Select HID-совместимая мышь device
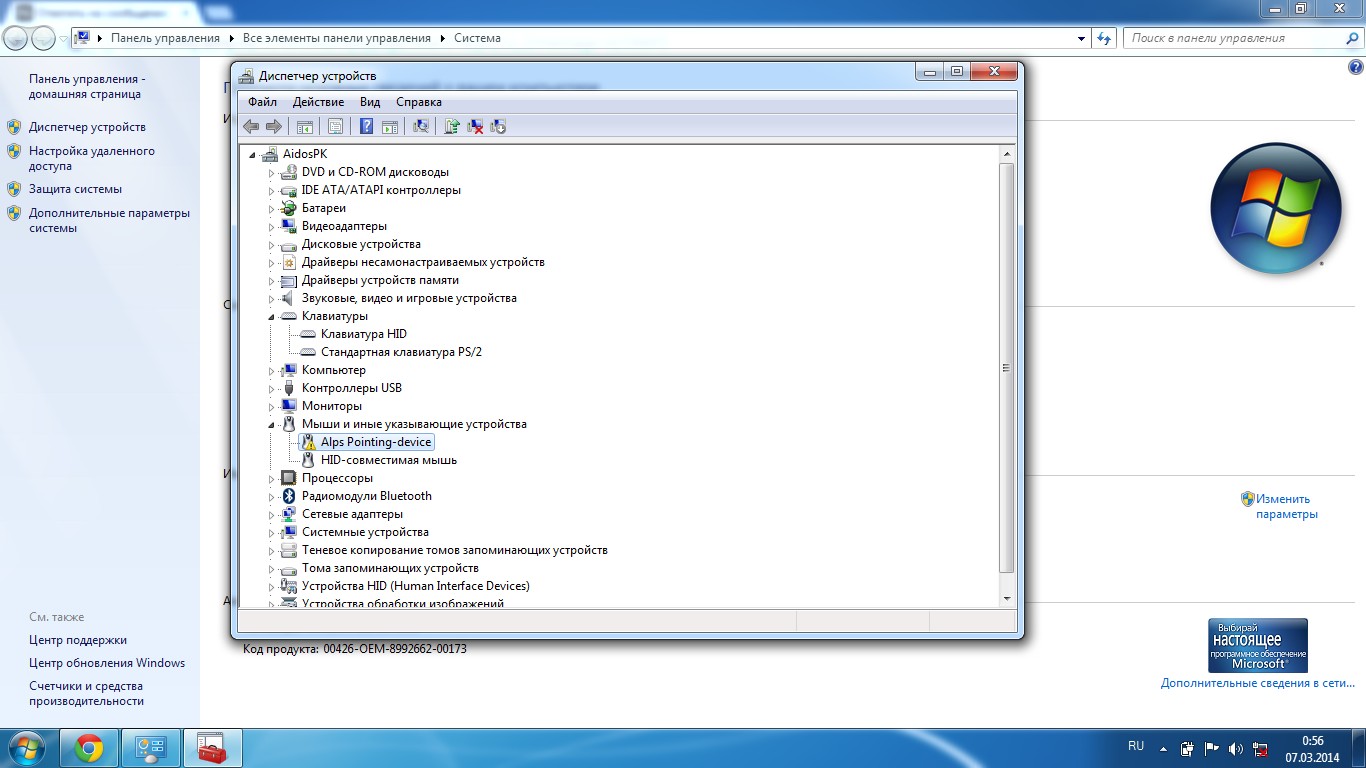 pos(388,460)
